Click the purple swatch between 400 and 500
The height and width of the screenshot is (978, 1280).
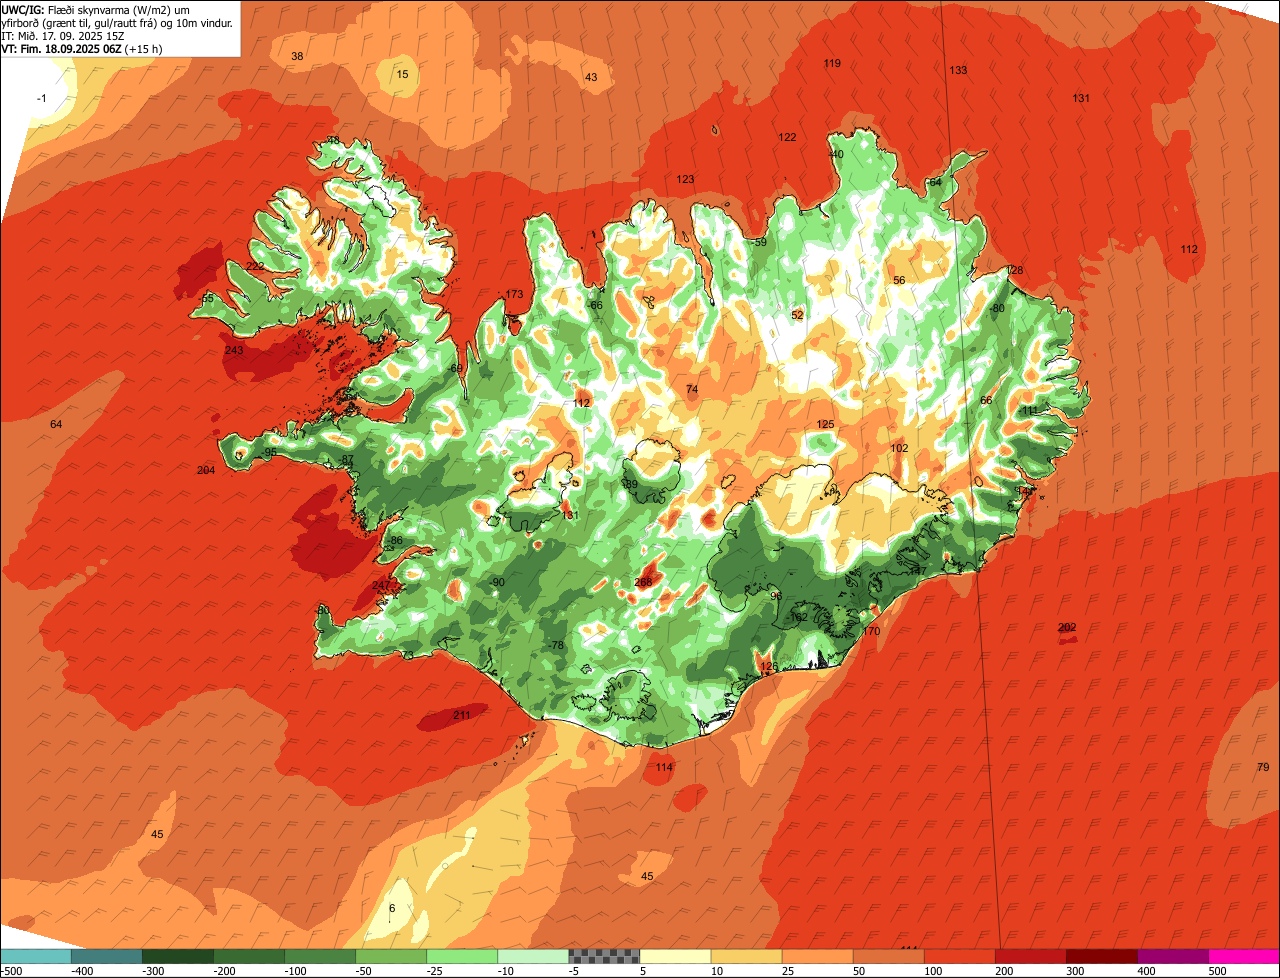[1173, 956]
